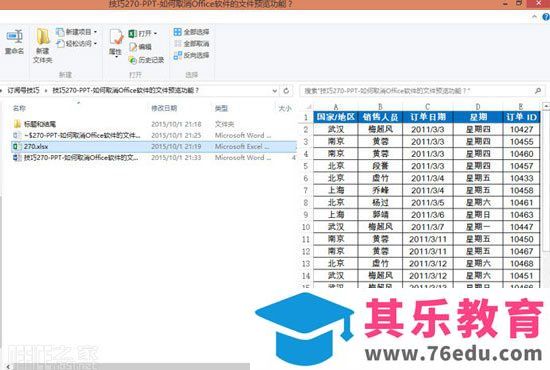Open 历史记录 (History)

[146, 60]
